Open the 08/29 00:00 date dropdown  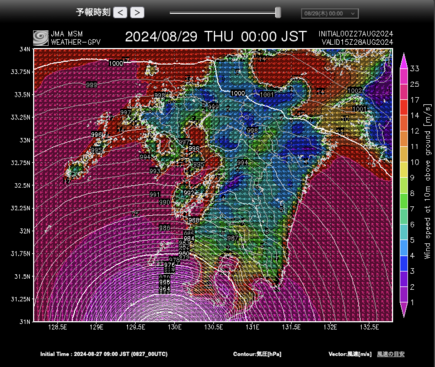(x=330, y=13)
